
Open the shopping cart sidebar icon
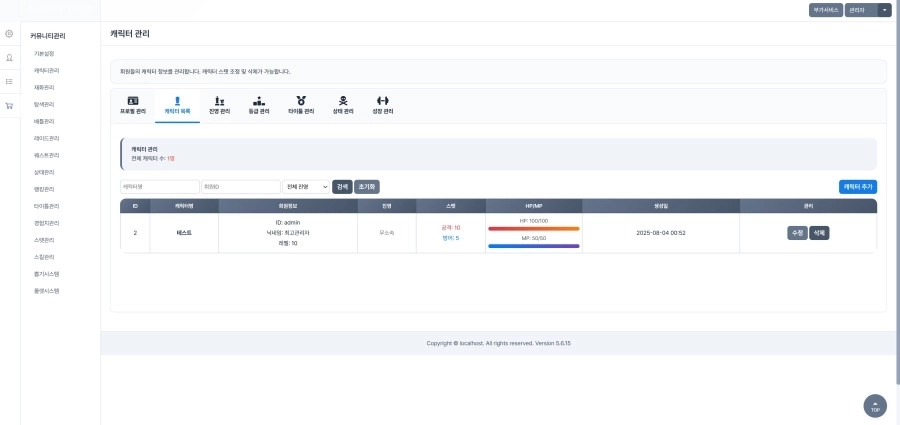pos(9,105)
